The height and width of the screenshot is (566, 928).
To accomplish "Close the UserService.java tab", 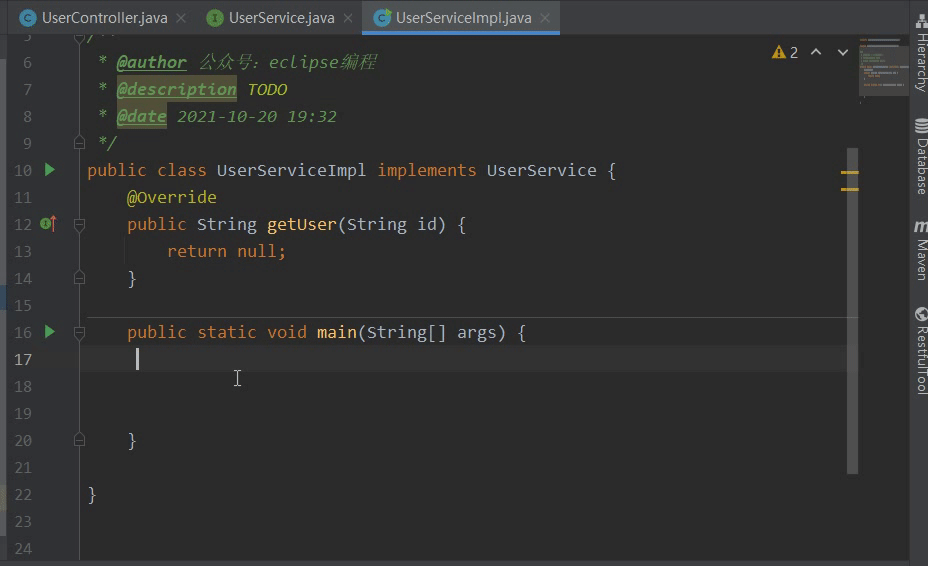I will 348,18.
